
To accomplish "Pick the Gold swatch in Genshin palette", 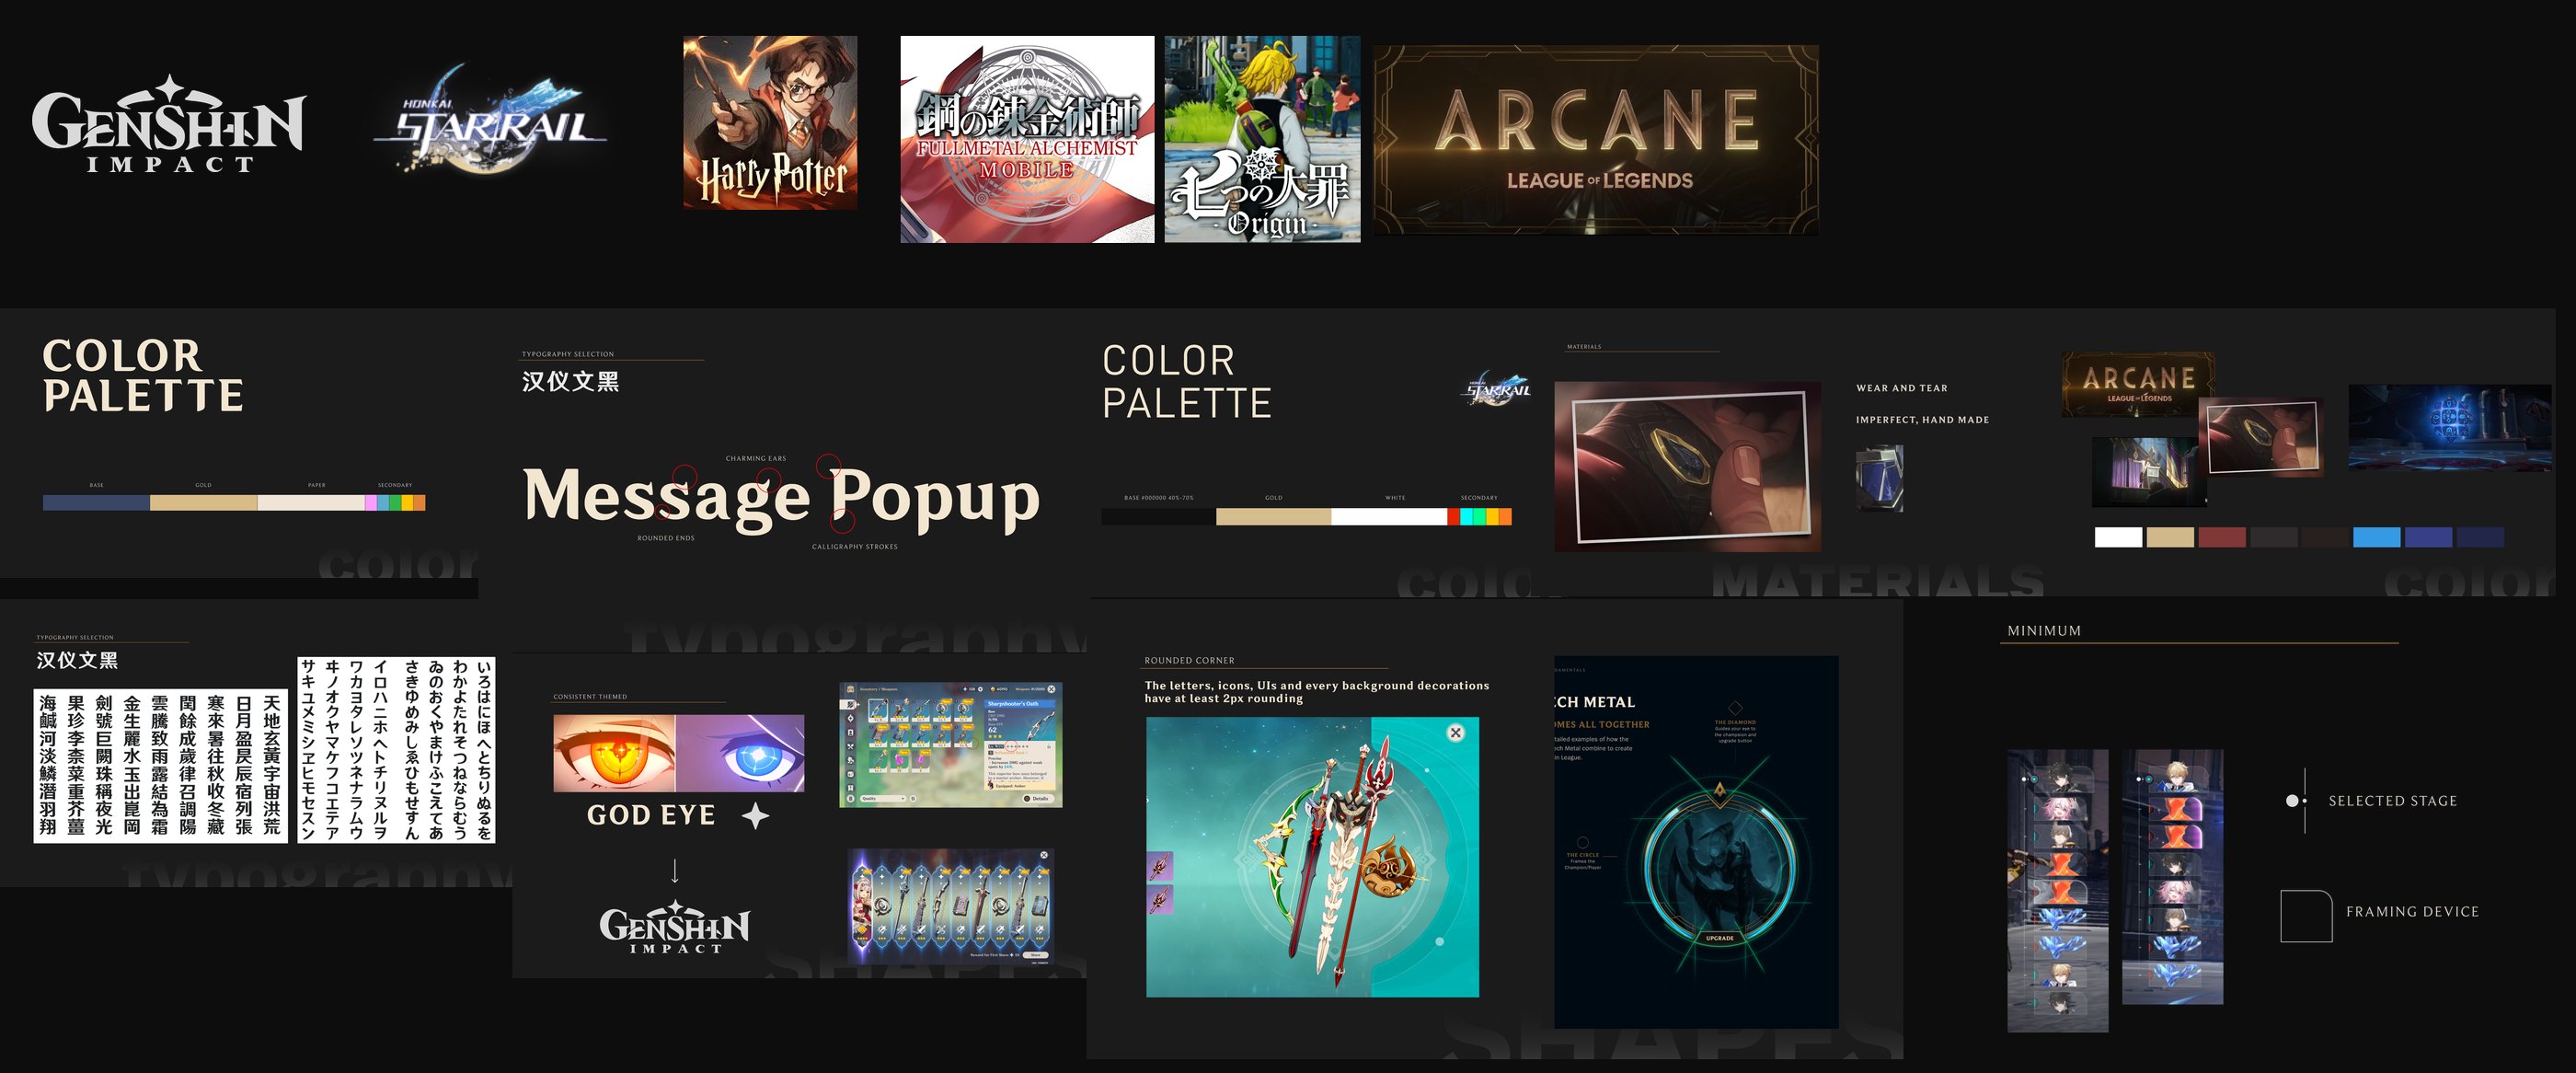I will click(203, 503).
